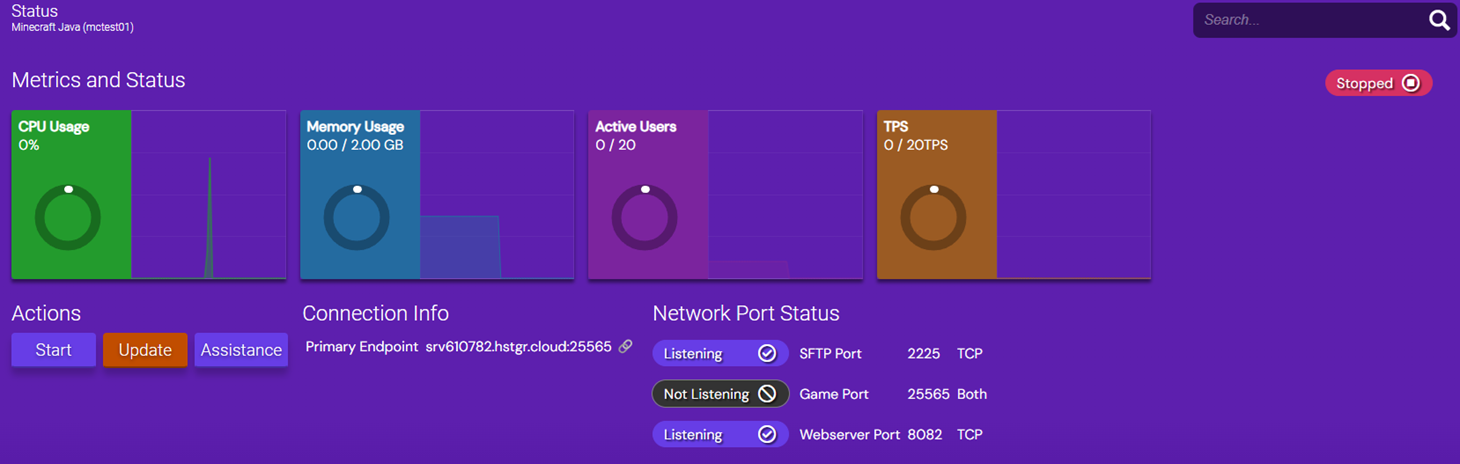
Task: Click the CPU Usage spike graph
Action: pyautogui.click(x=209, y=220)
